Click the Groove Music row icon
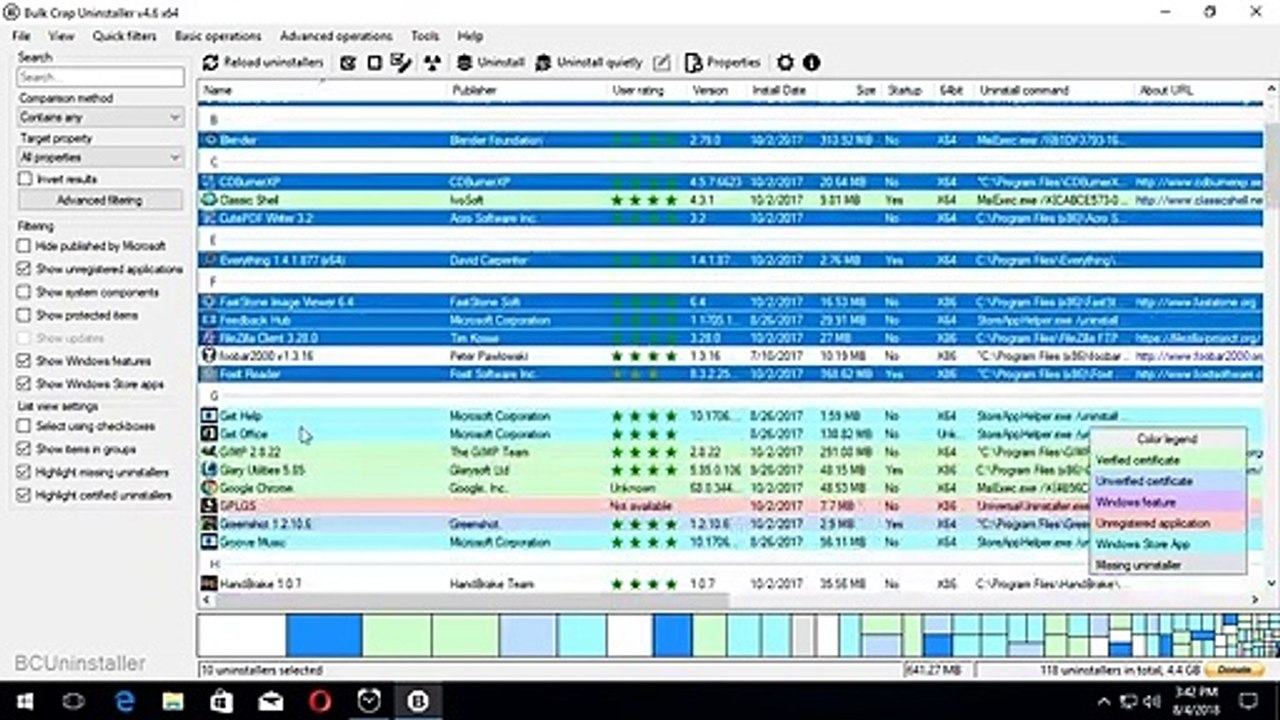The image size is (1280, 720). point(209,542)
